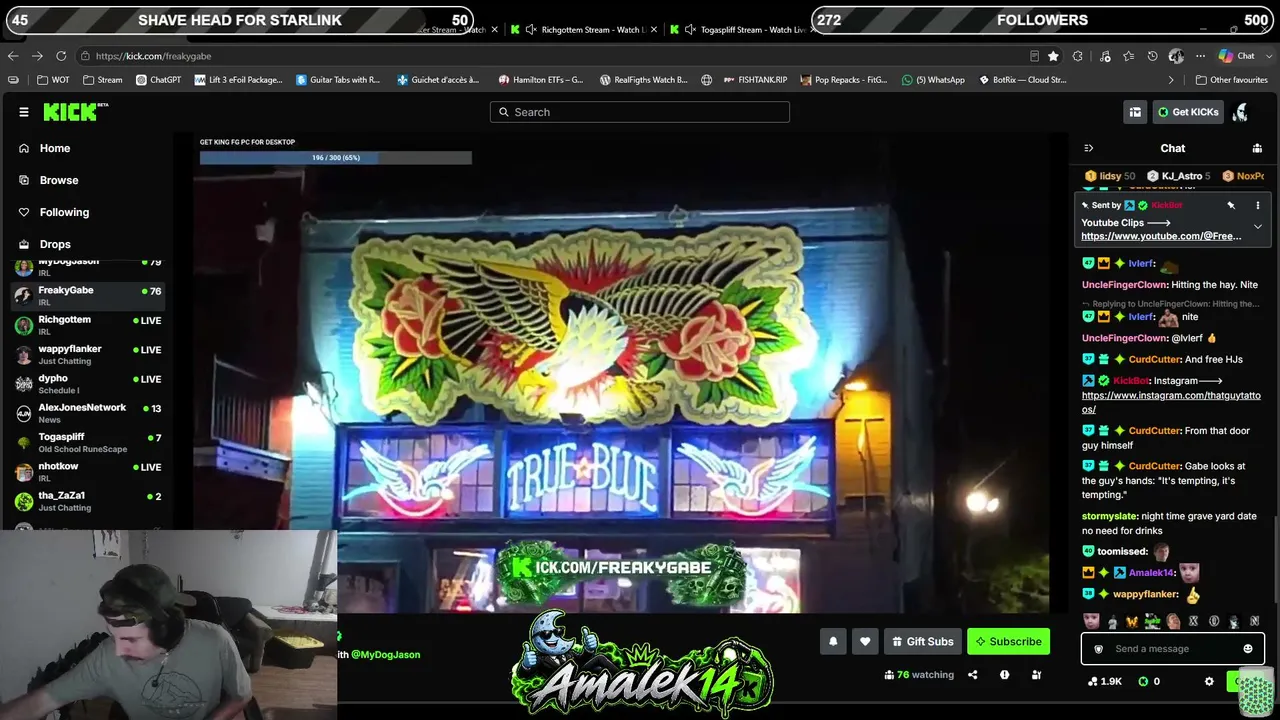Viewport: 1280px width, 720px height.
Task: Share the stream via share icon
Action: pyautogui.click(x=972, y=675)
